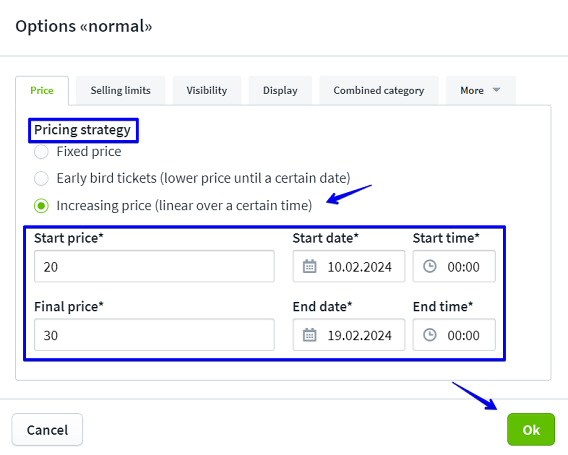This screenshot has height=455, width=568.
Task: Dismiss dialog with Cancel button
Action: 47,430
